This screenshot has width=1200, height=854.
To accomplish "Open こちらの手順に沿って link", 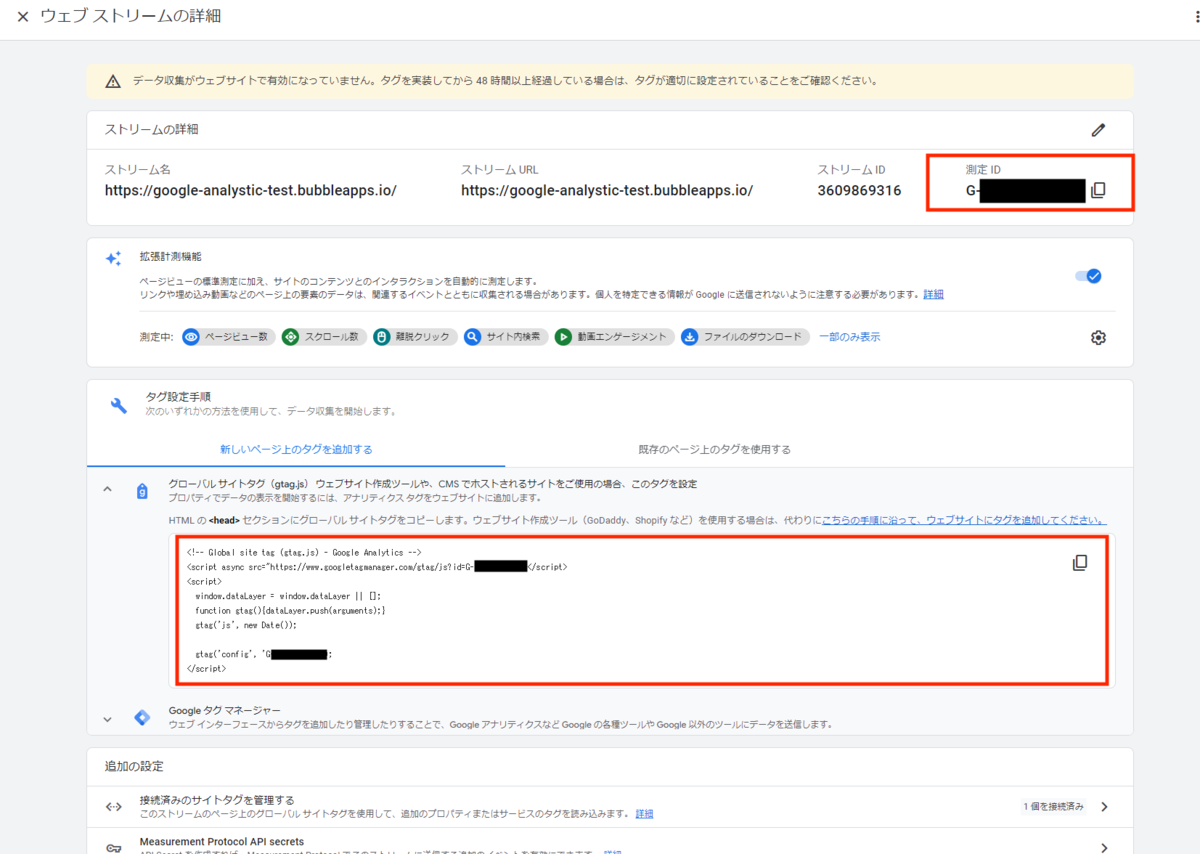I will pos(964,520).
